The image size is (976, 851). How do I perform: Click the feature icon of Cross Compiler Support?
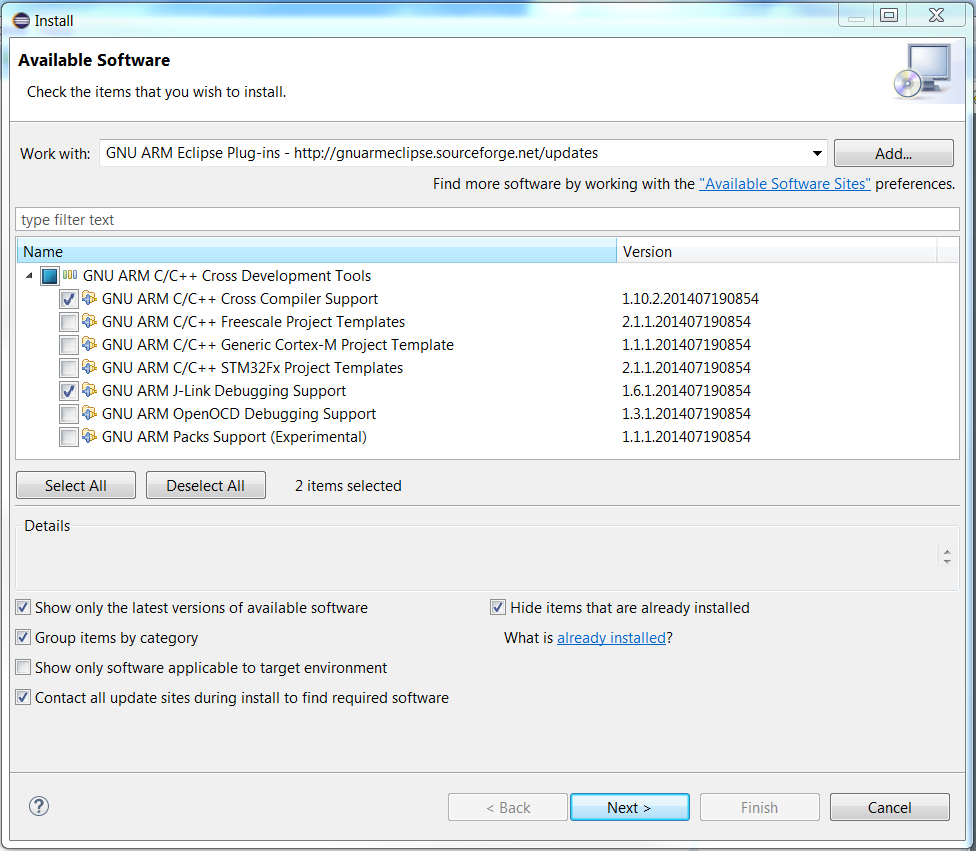[90, 298]
